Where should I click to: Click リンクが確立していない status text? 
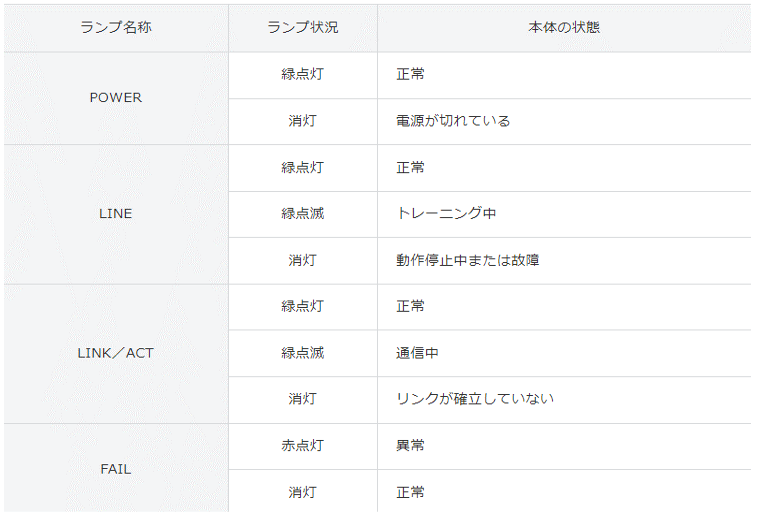tap(475, 399)
